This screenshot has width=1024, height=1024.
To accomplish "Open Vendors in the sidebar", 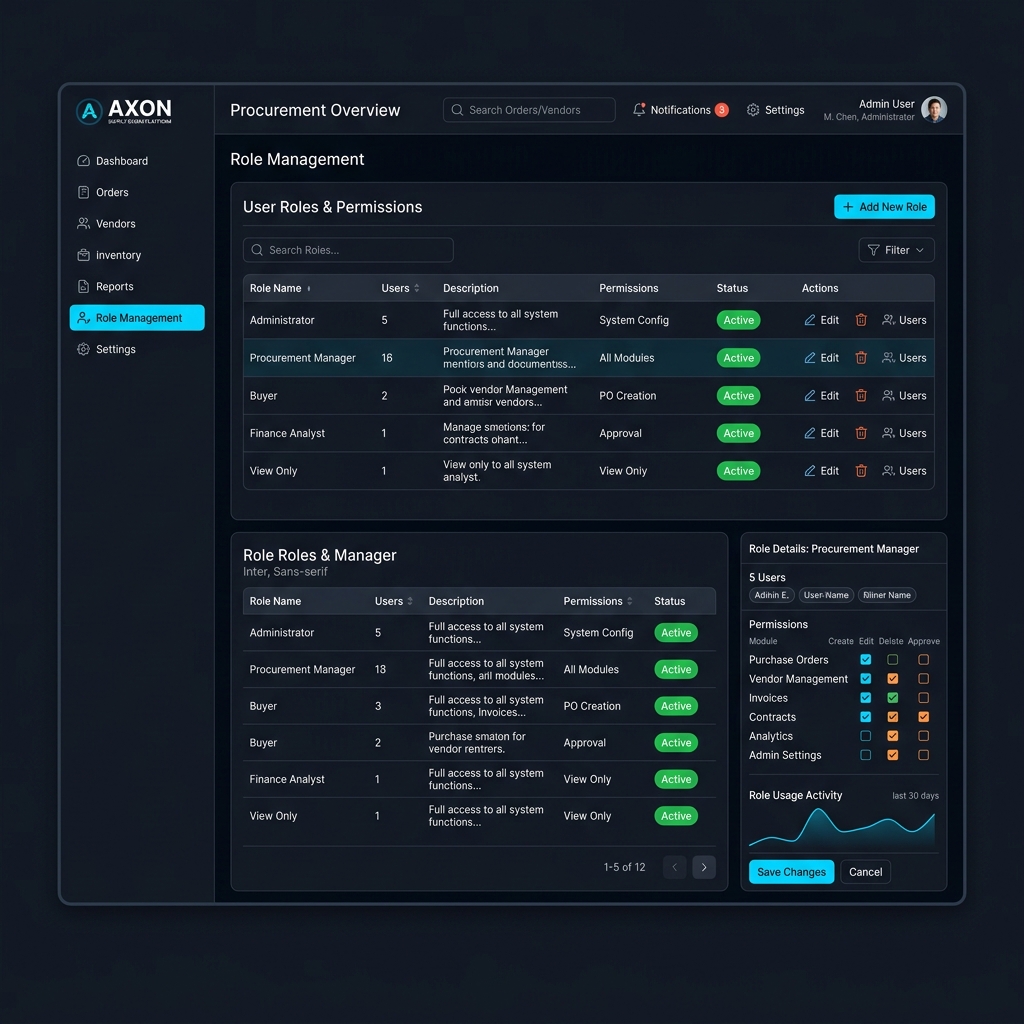I will coord(115,224).
